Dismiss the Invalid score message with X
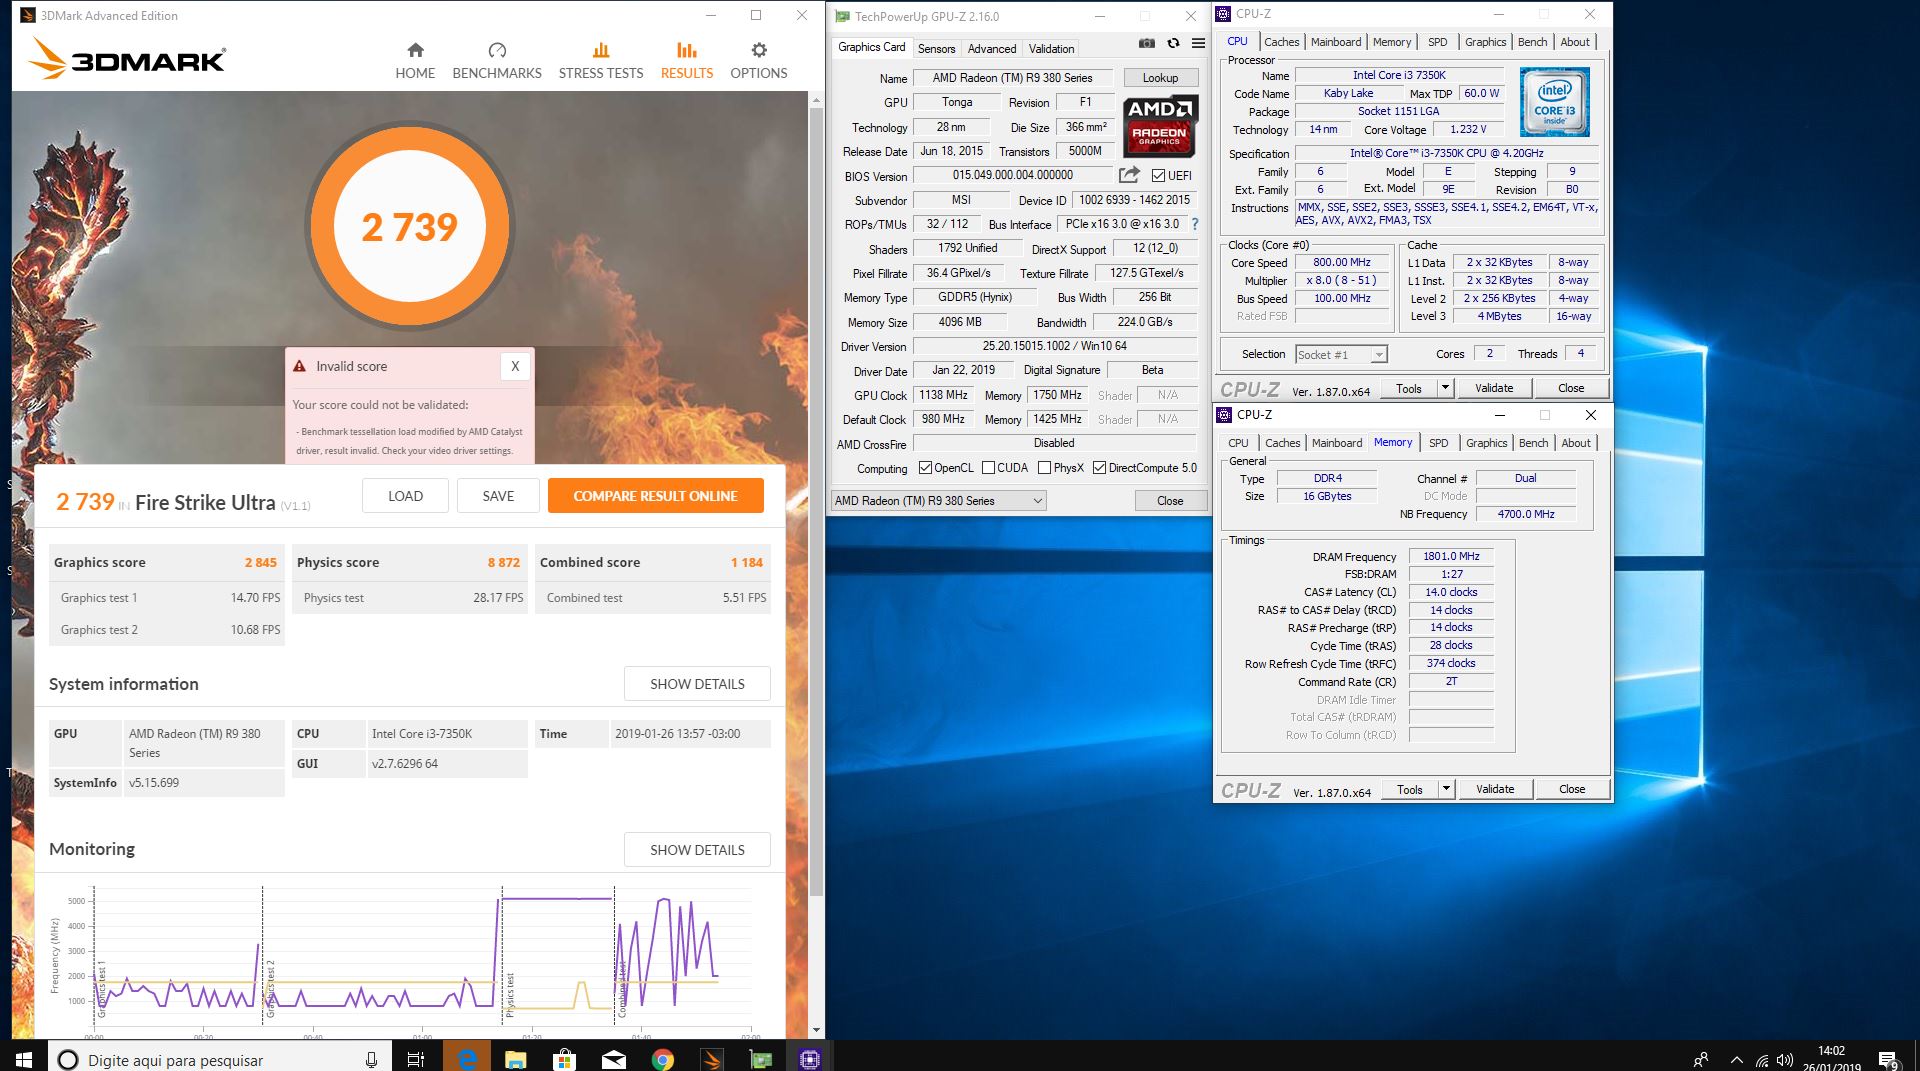This screenshot has width=1920, height=1071. 515,366
